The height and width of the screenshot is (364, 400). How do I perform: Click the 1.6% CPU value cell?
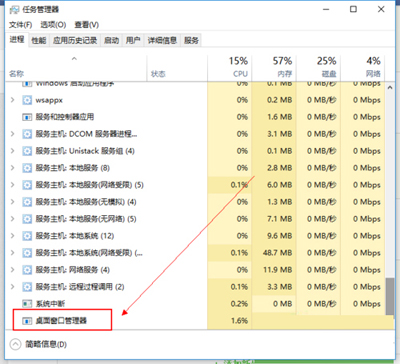pos(229,321)
